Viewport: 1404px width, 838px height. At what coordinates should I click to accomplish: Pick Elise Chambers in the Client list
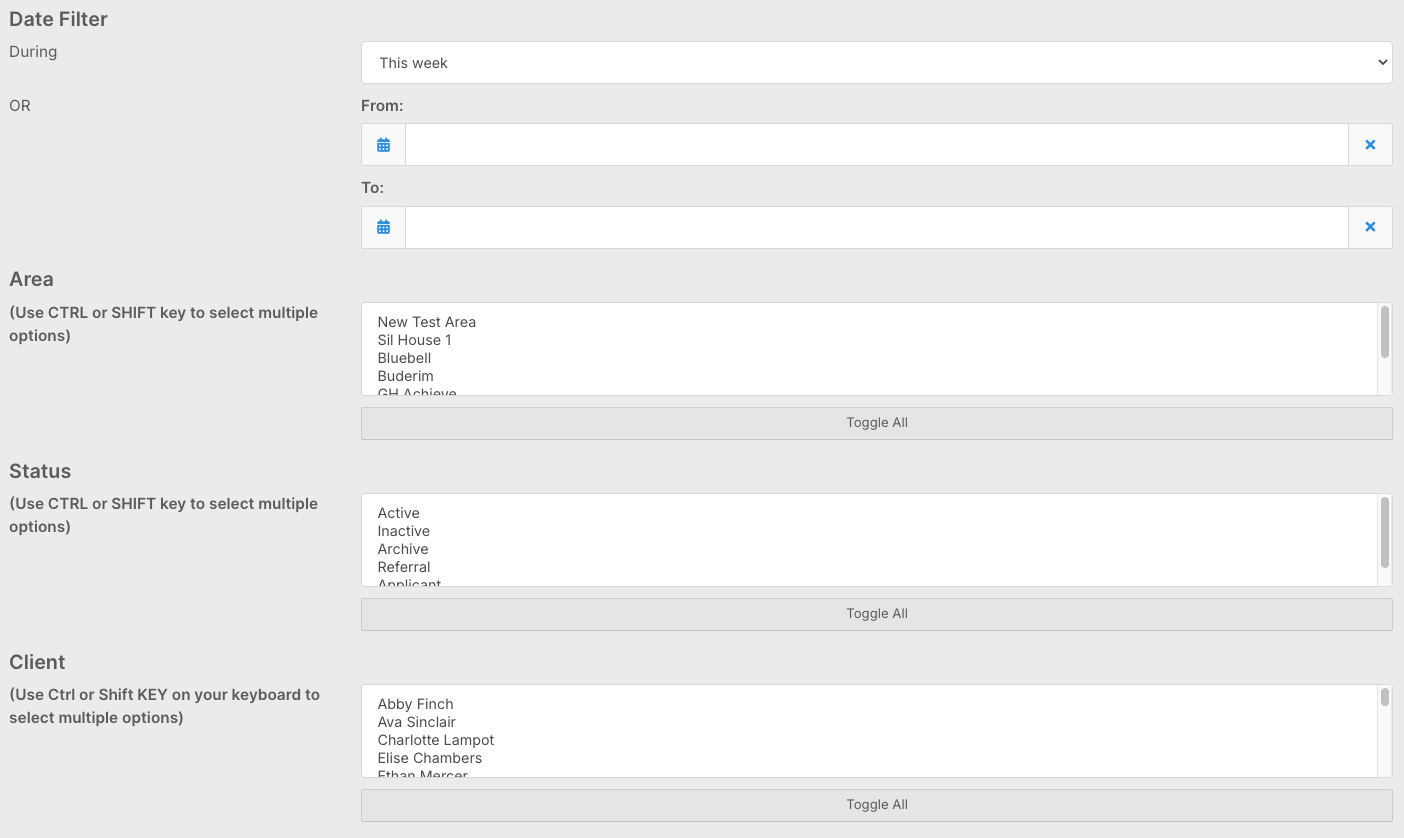pos(869,758)
